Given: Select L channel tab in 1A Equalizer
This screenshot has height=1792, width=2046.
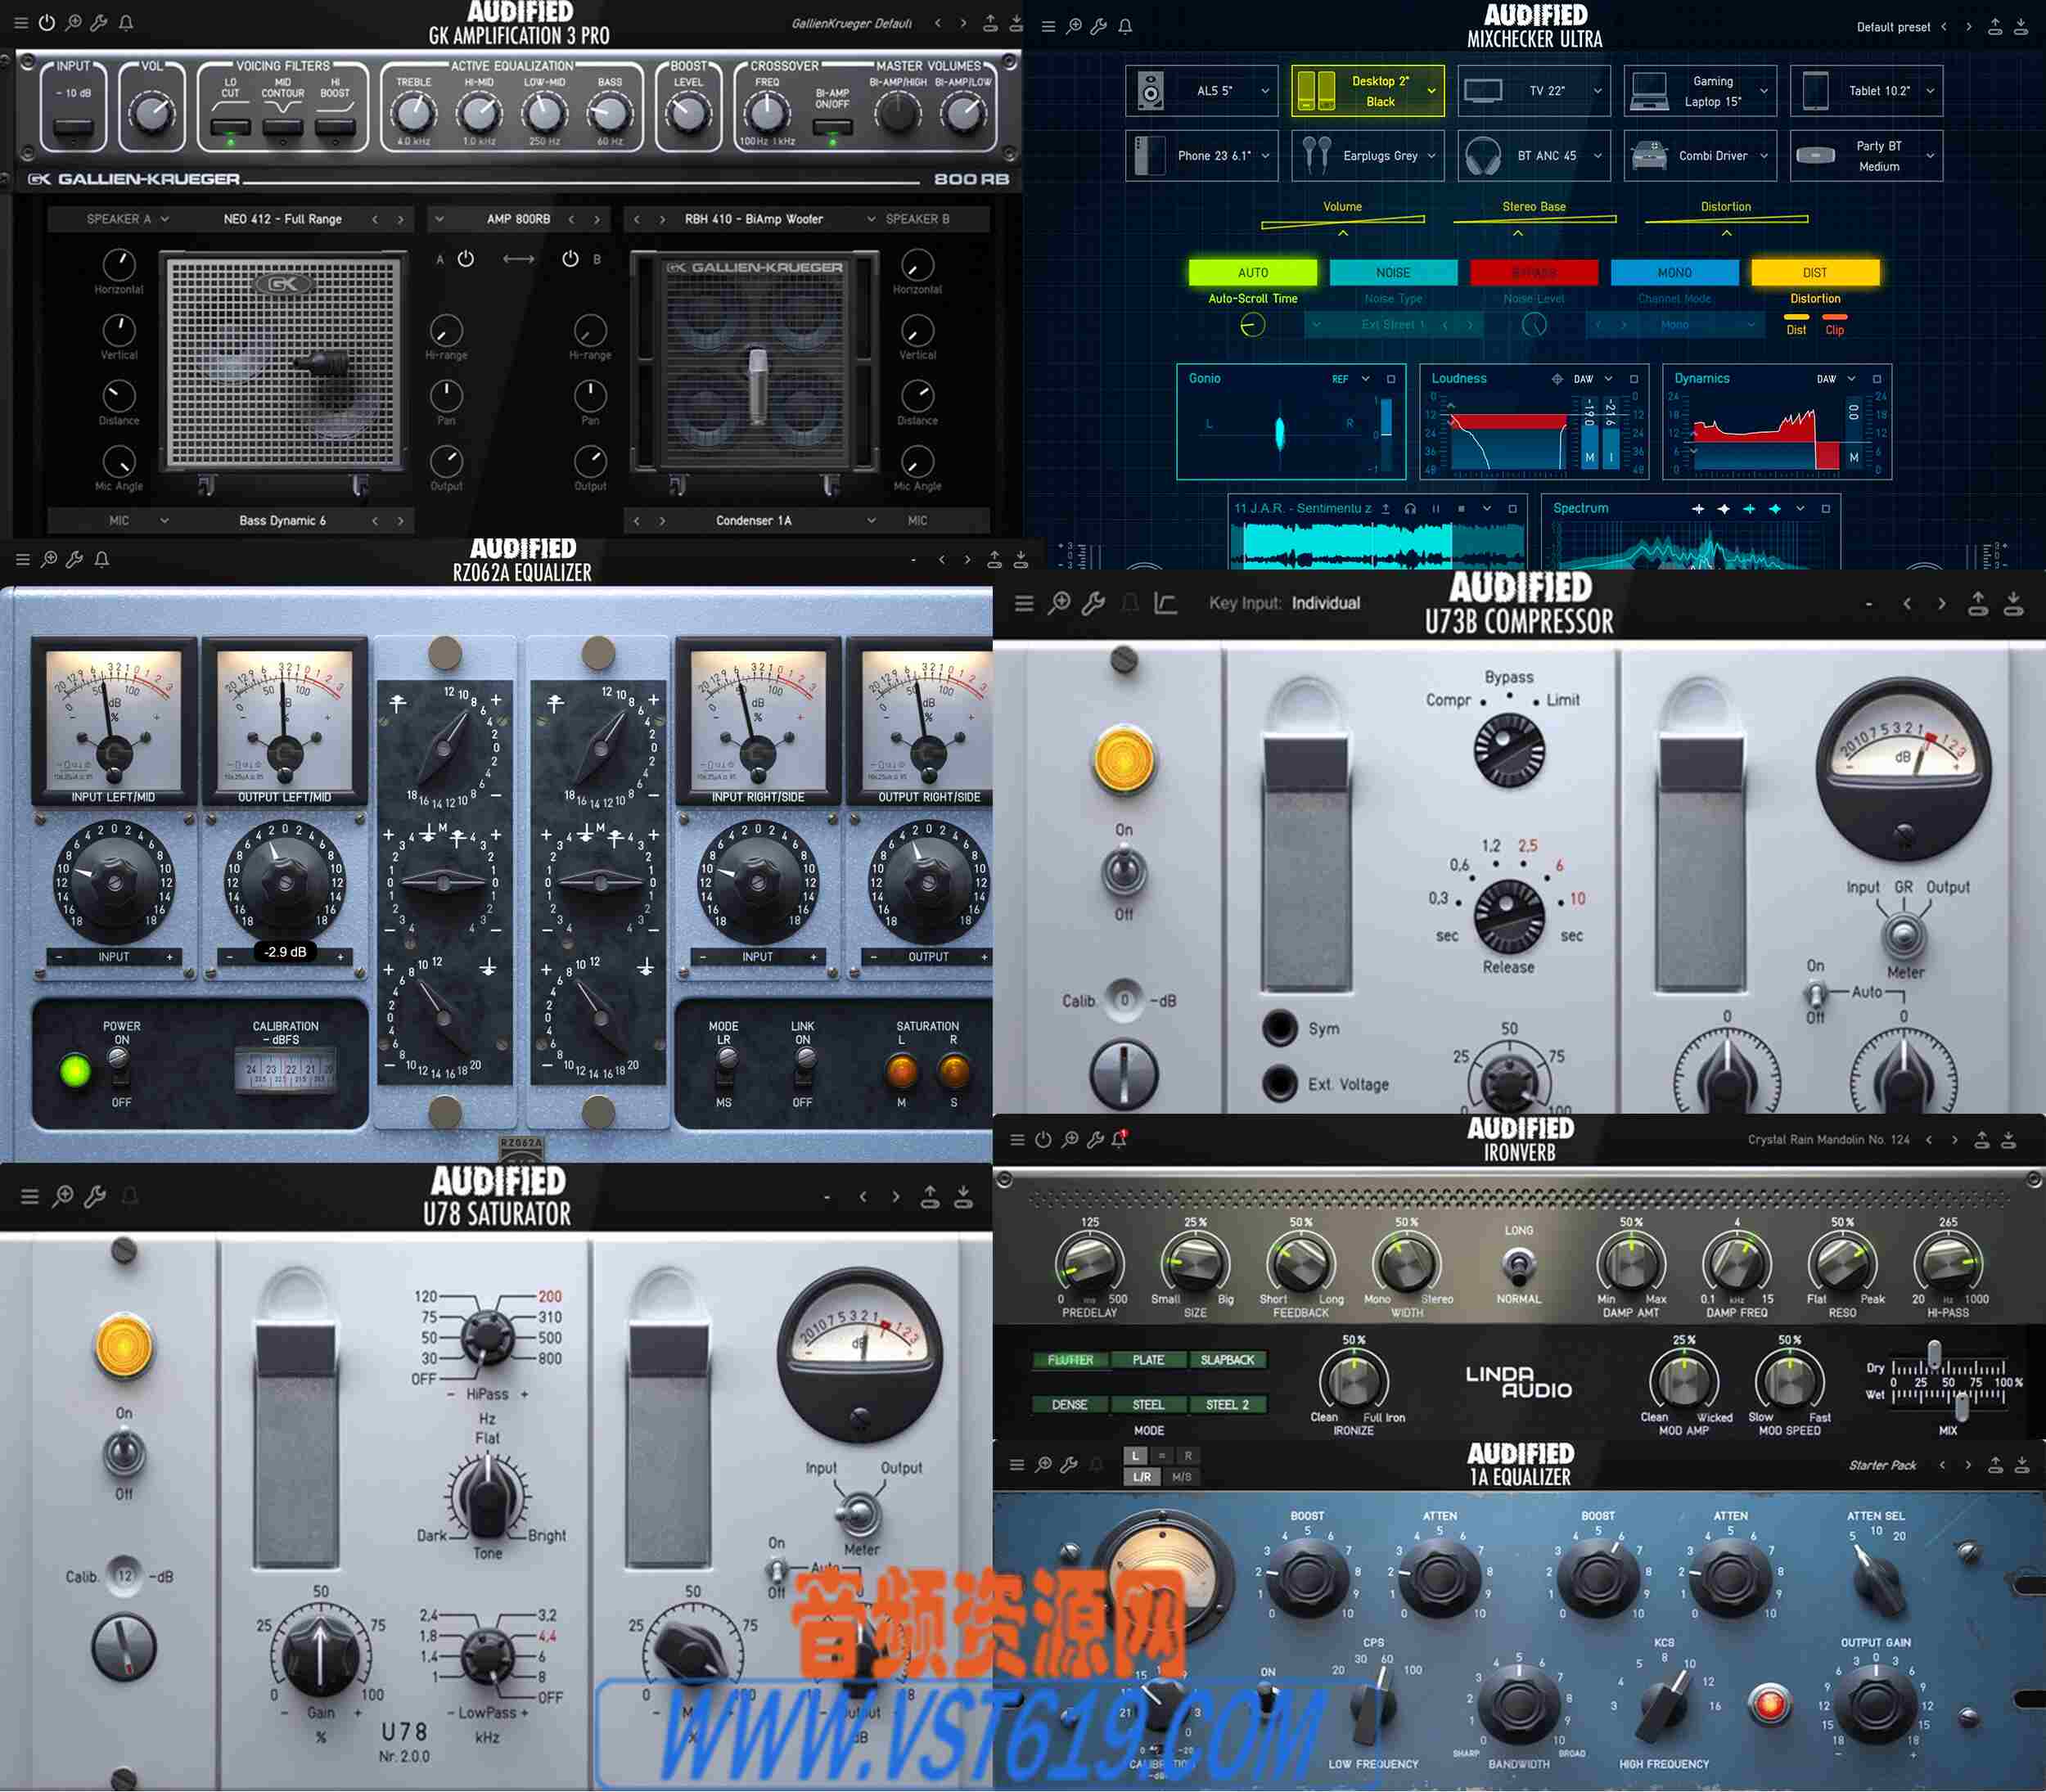Looking at the screenshot, I should [x=1136, y=1456].
